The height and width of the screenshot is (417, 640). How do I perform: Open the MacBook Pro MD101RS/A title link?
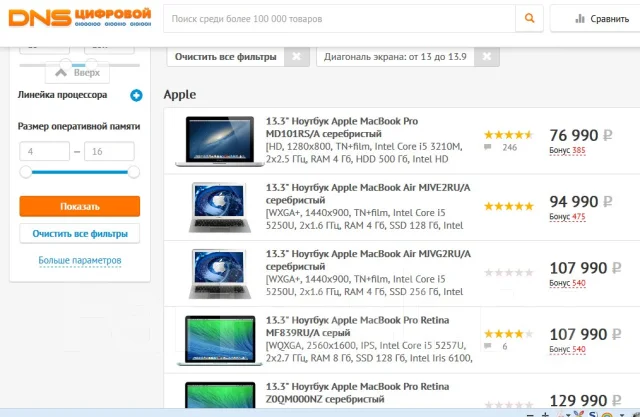342,127
